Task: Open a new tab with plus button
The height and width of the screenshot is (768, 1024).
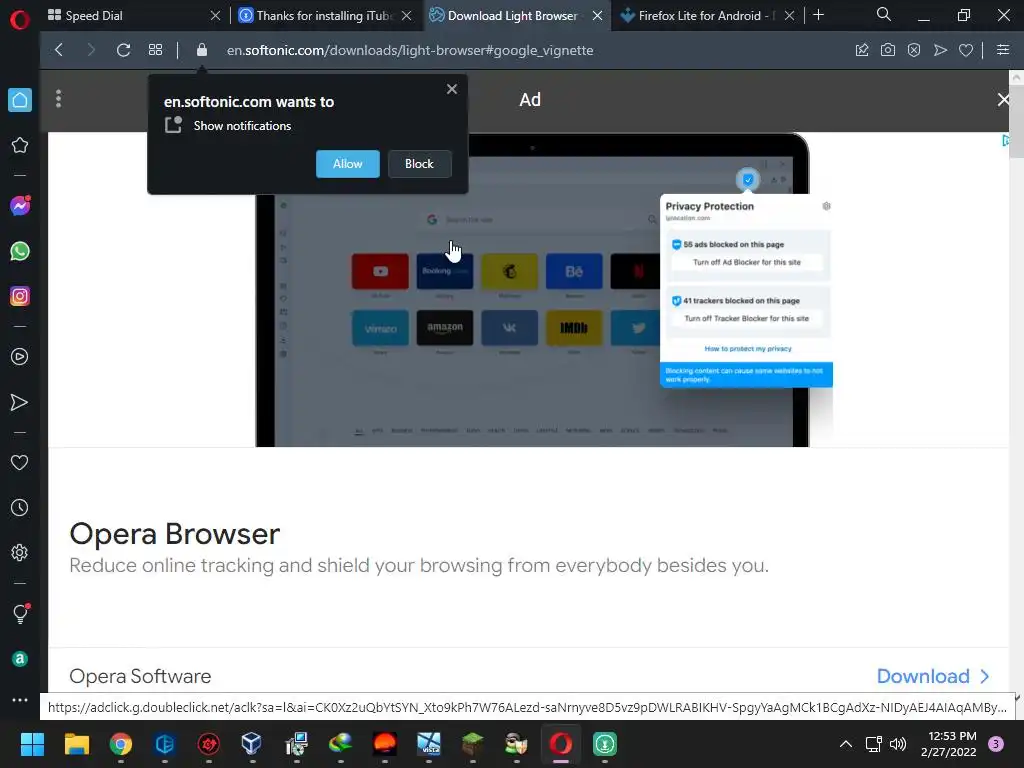Action: [818, 15]
